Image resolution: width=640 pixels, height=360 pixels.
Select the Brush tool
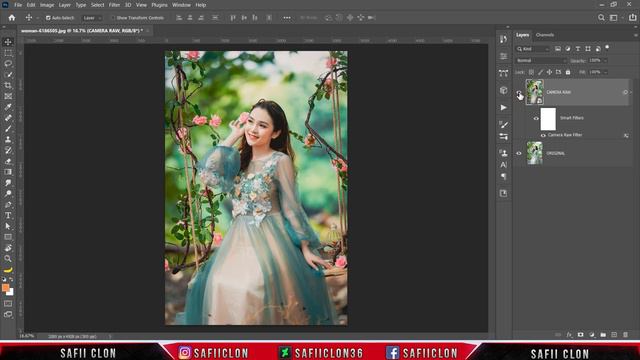(8, 129)
